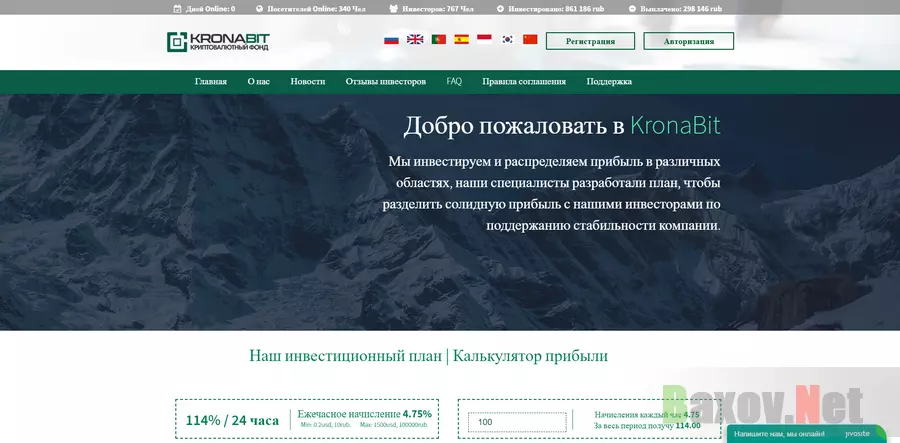Open the Новости menu item
Image resolution: width=900 pixels, height=443 pixels.
click(308, 81)
